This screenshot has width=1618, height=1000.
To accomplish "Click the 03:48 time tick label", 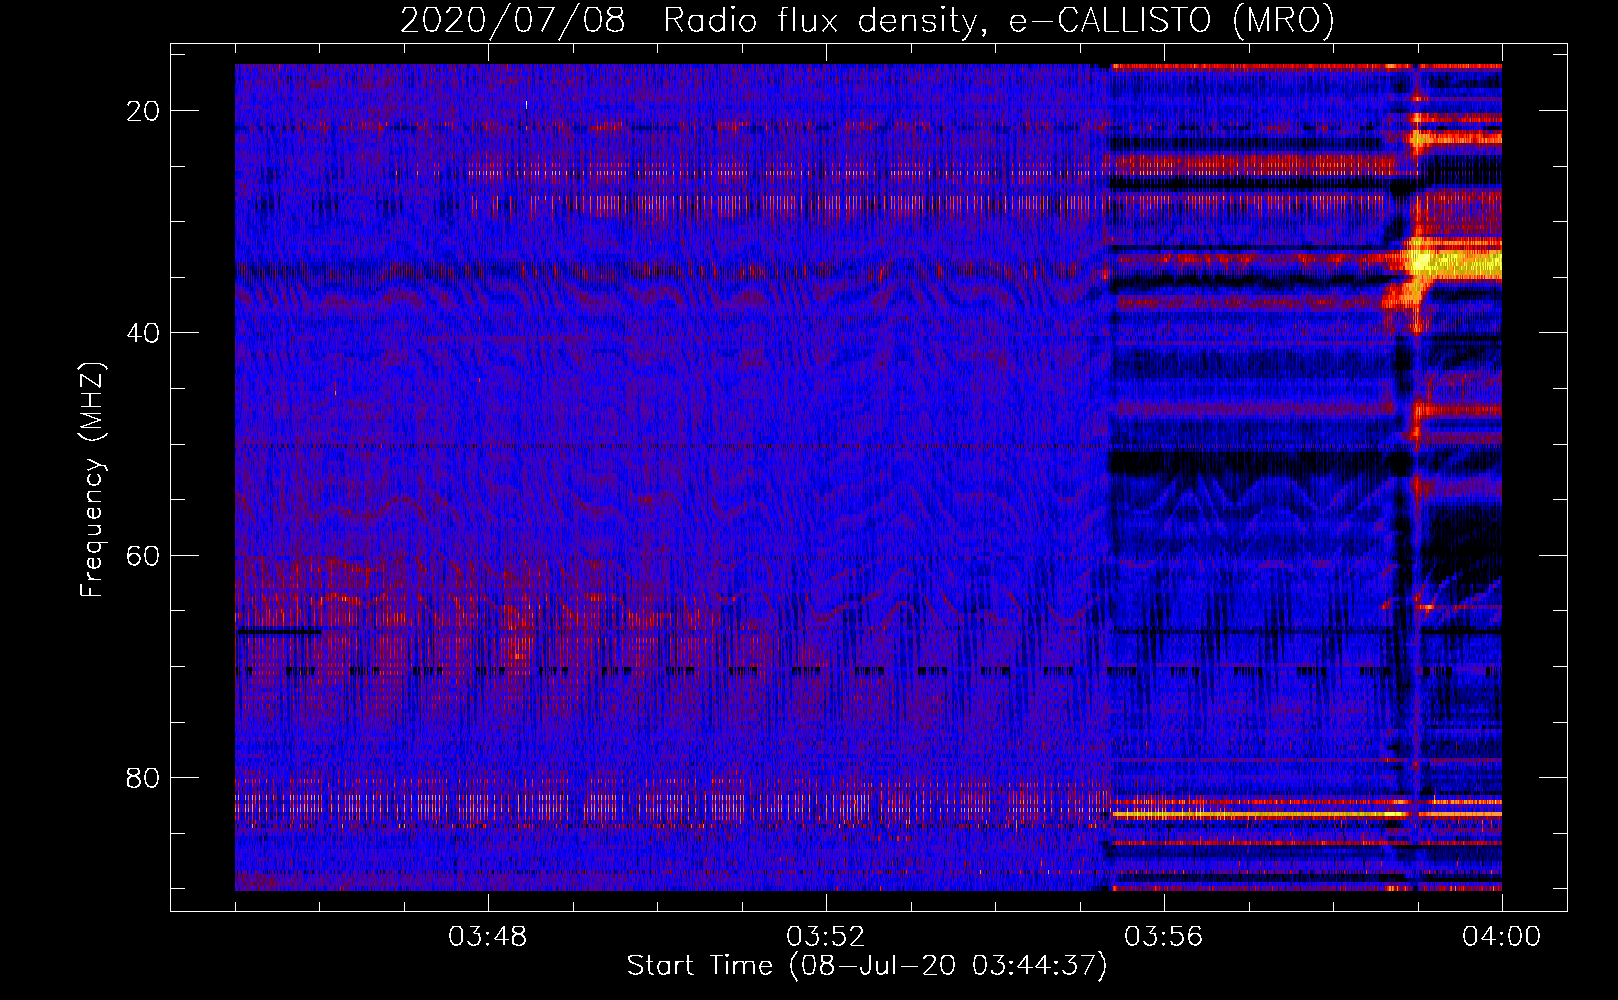I will pyautogui.click(x=487, y=937).
